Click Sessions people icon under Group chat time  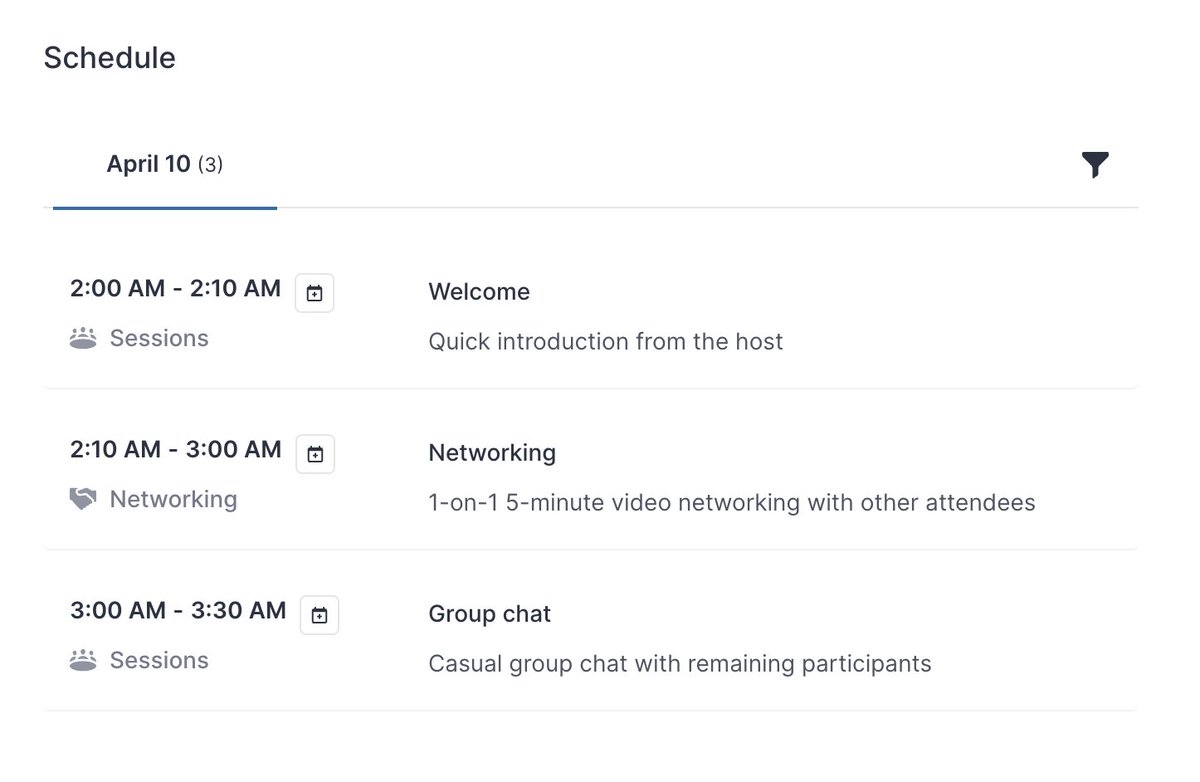[83, 661]
